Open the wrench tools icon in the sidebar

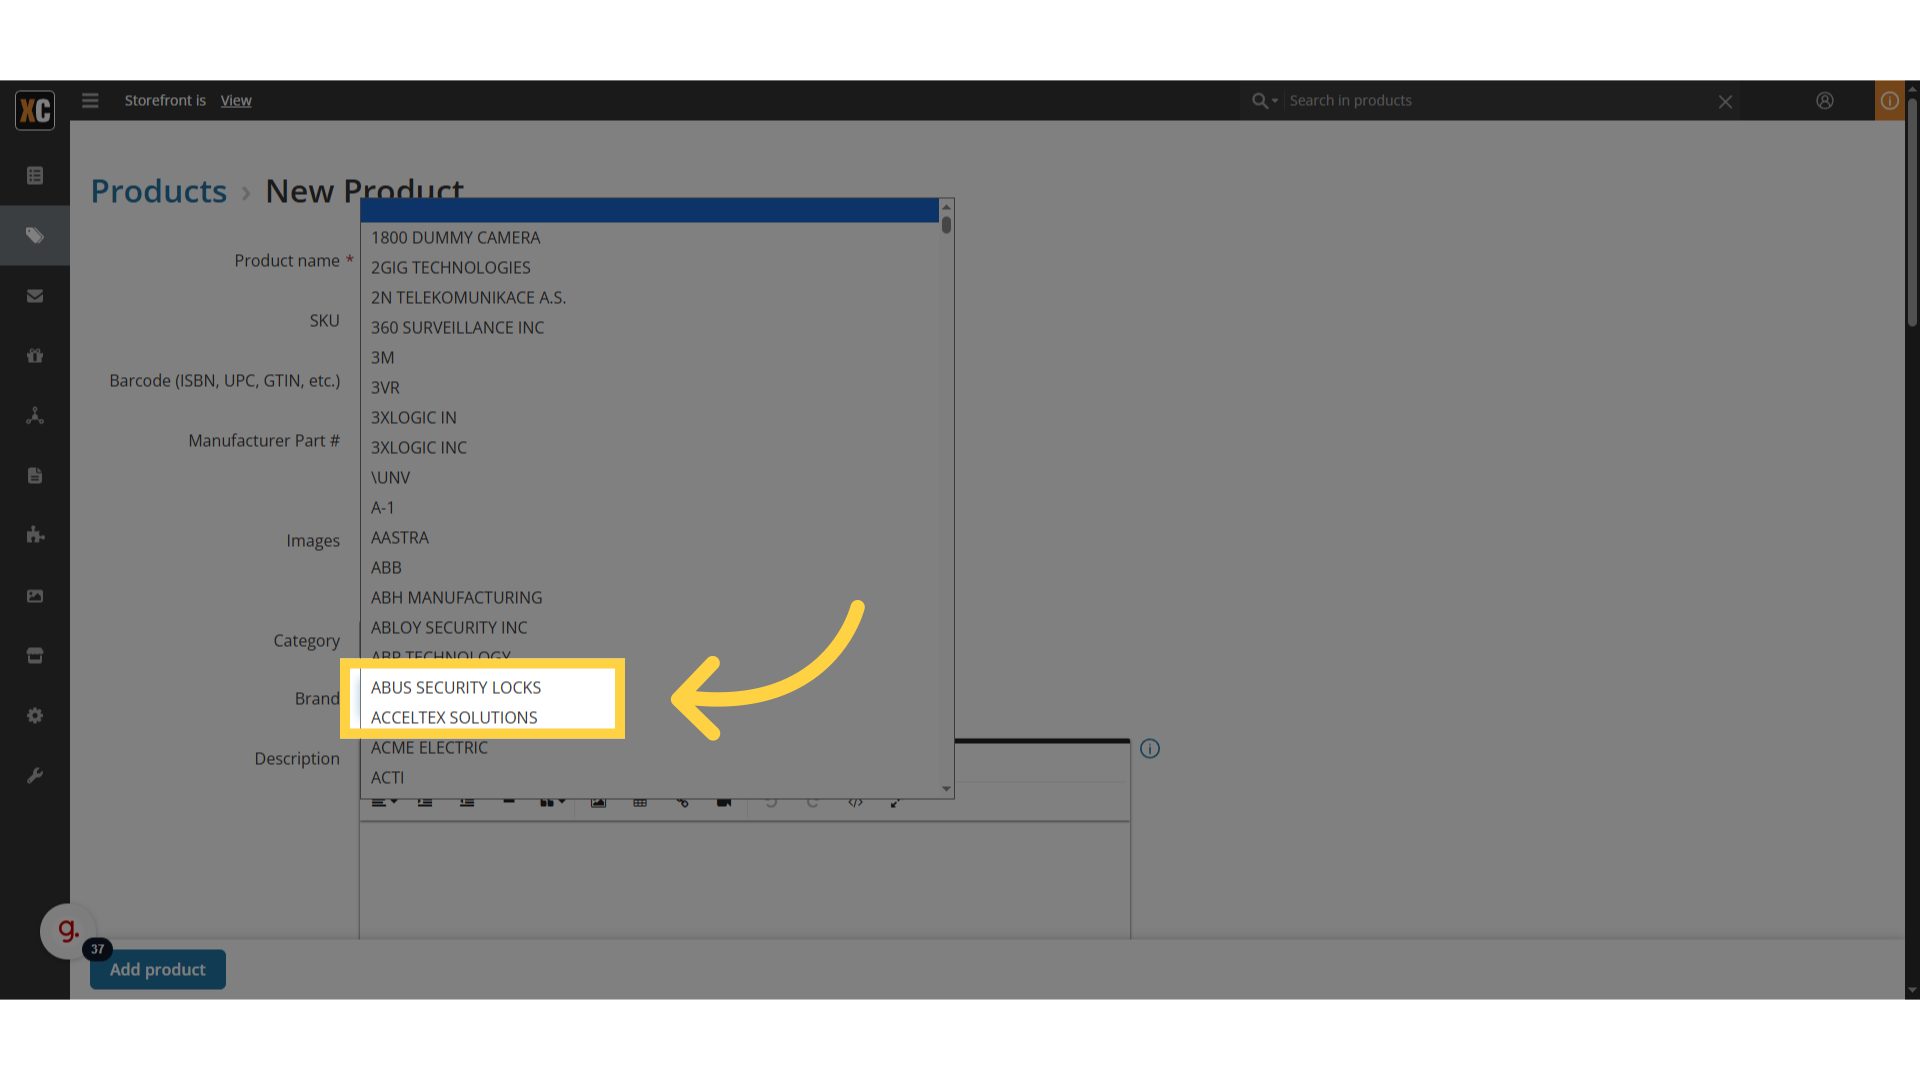35,776
